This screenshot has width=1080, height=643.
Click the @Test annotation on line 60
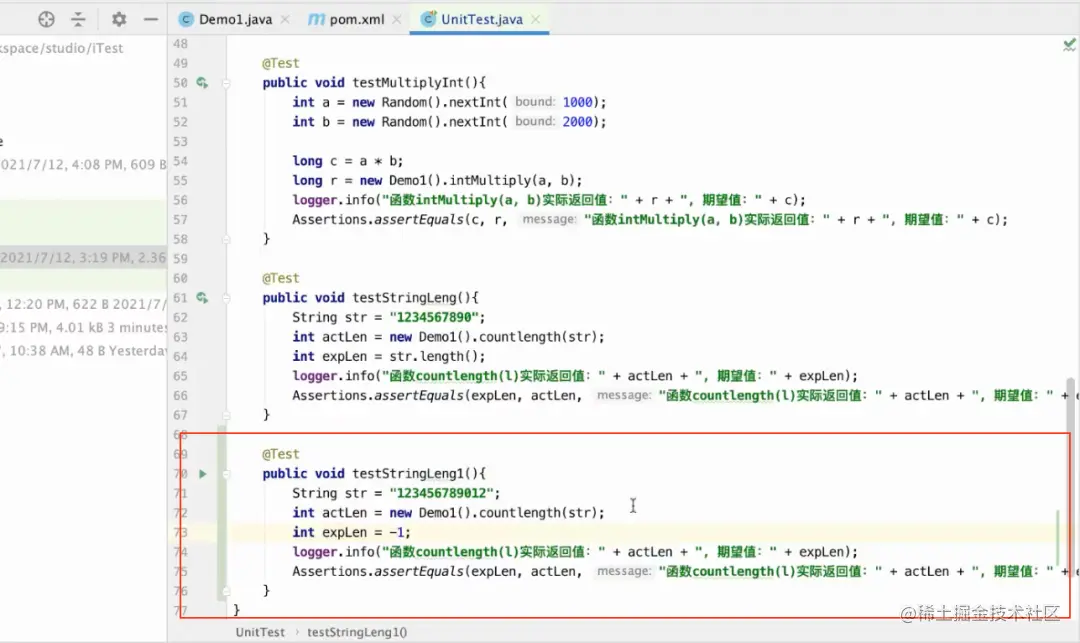click(x=280, y=278)
